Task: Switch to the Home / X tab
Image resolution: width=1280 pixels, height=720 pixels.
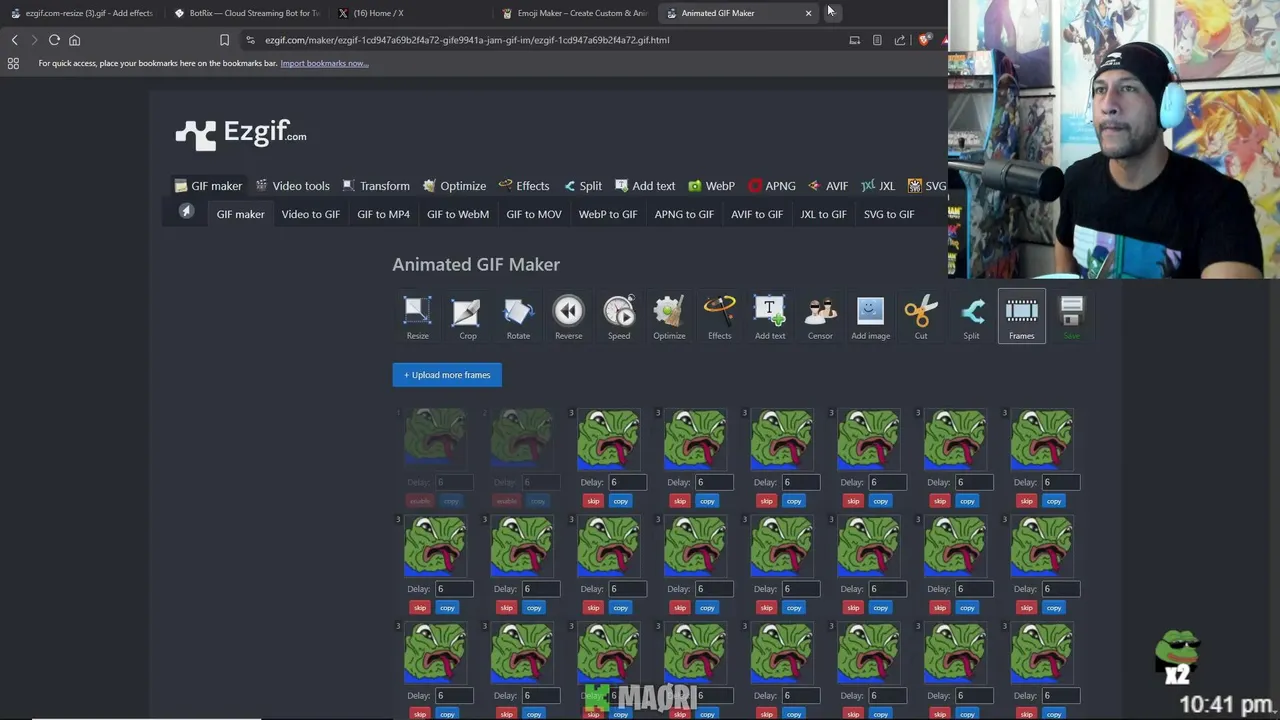Action: pyautogui.click(x=410, y=13)
